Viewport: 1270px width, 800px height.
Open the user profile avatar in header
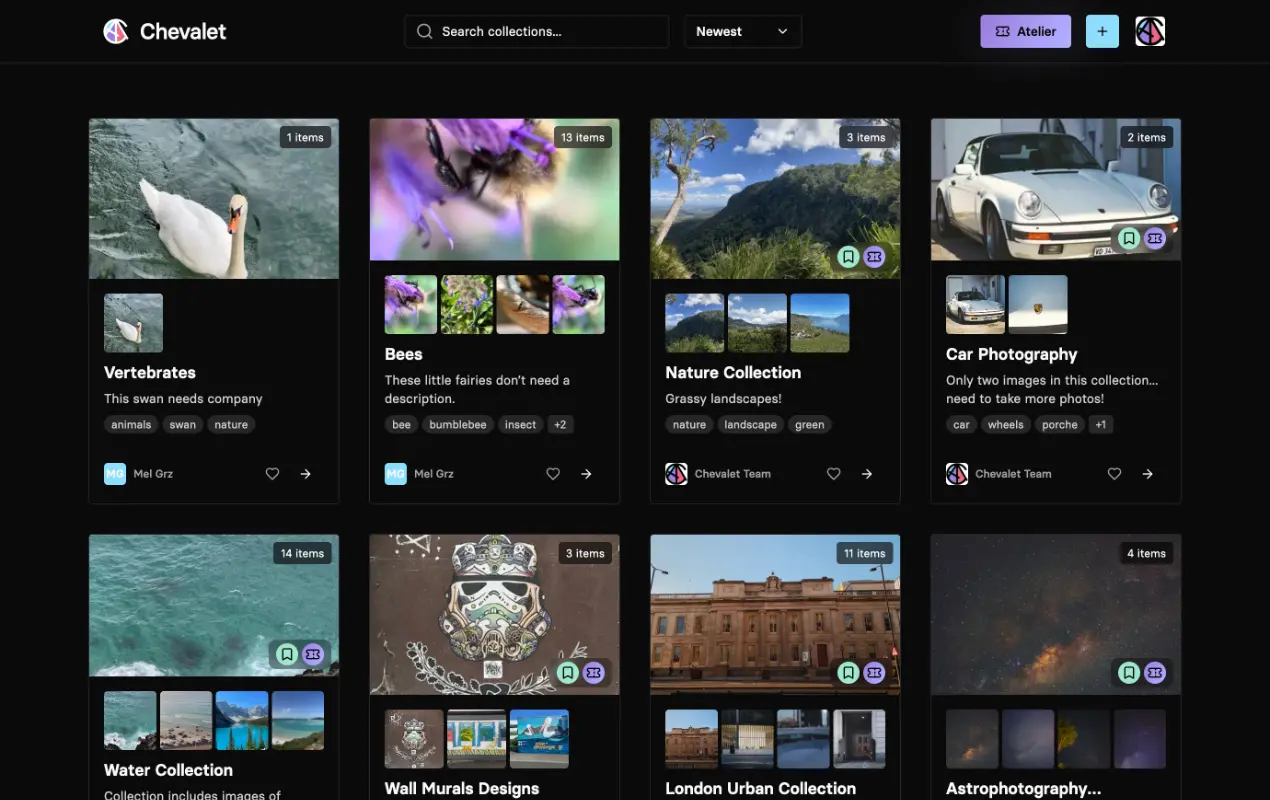coord(1150,31)
